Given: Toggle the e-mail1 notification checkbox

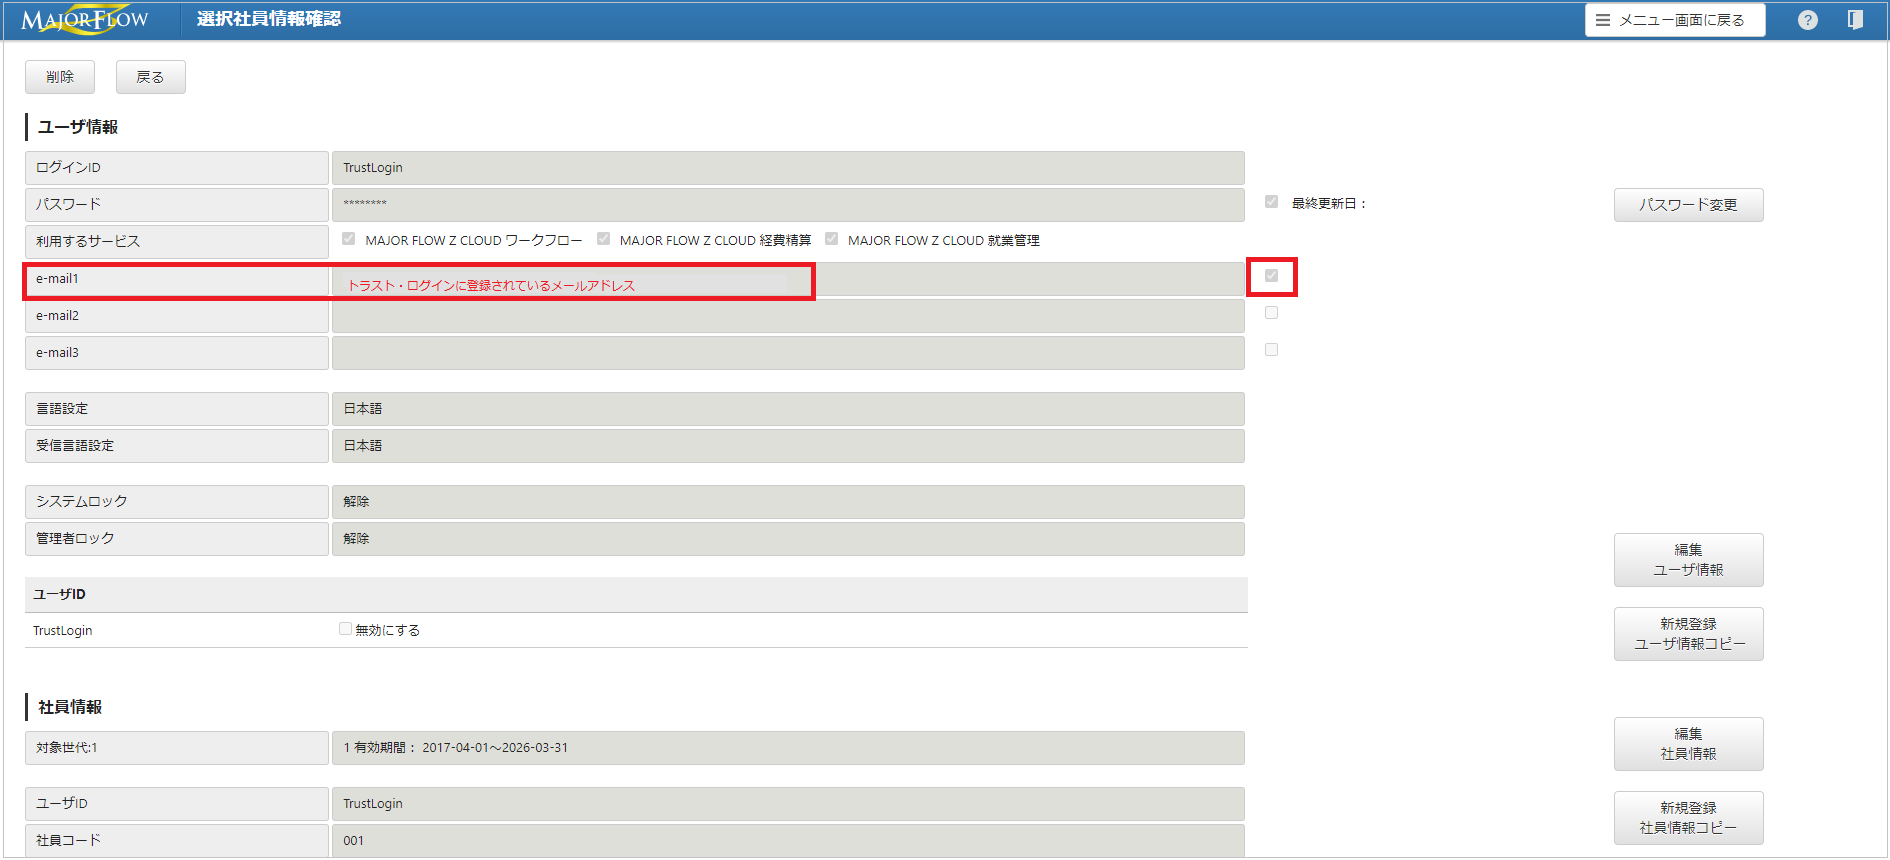Looking at the screenshot, I should tap(1271, 276).
